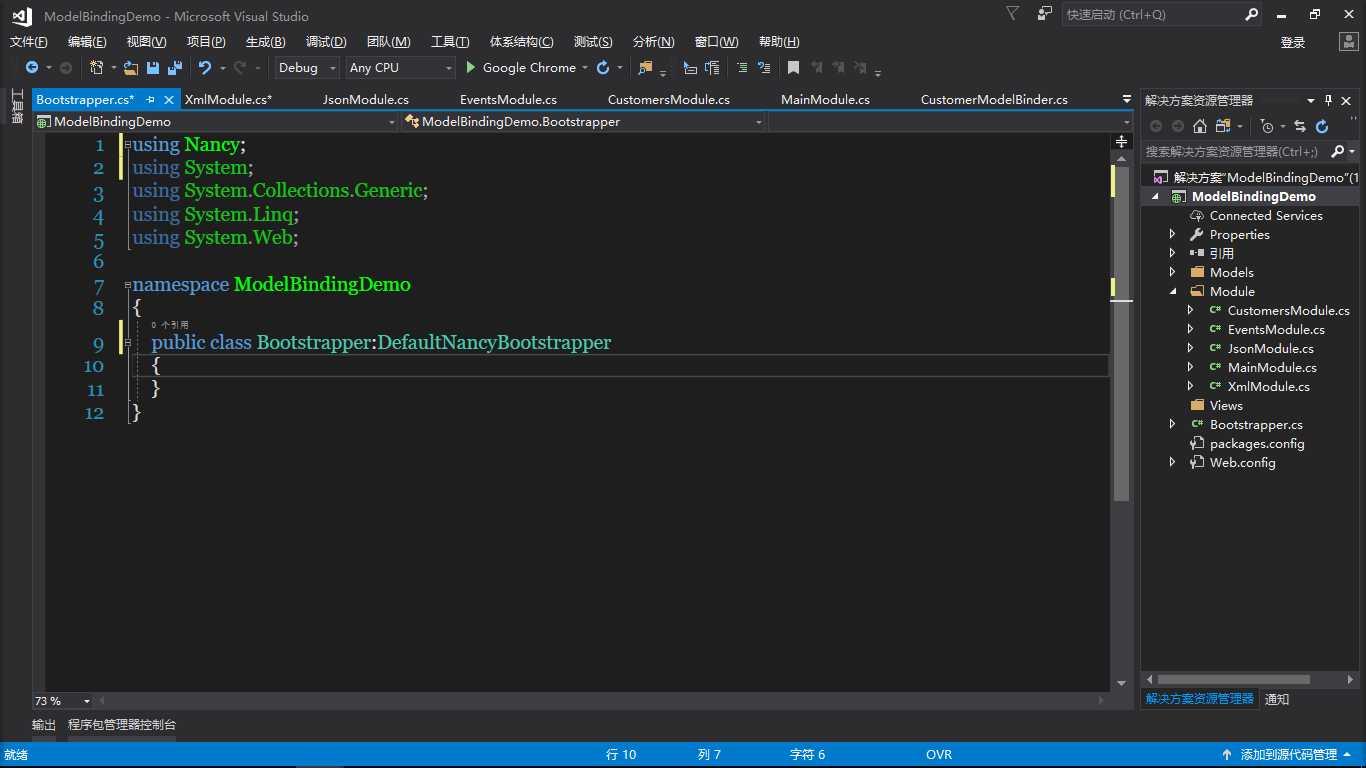Start debugging with Google Chrome button
Viewport: 1366px width, 768px height.
(520, 68)
